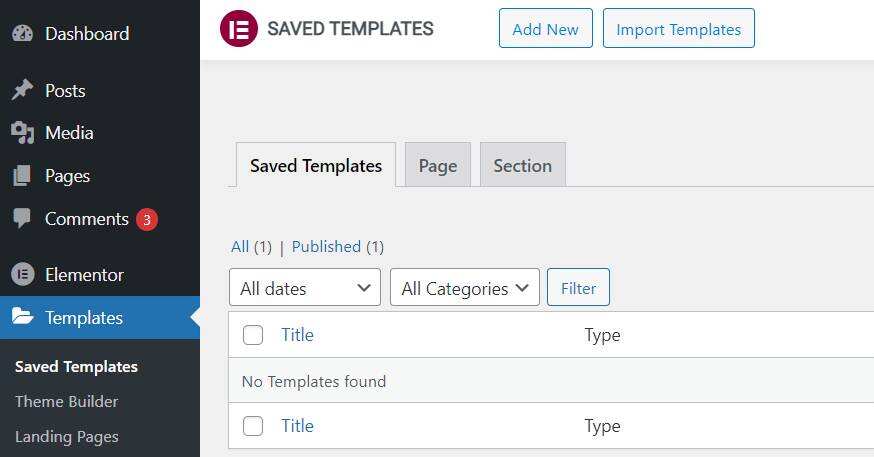
Task: Click the Elementor sidebar icon
Action: pos(22,274)
